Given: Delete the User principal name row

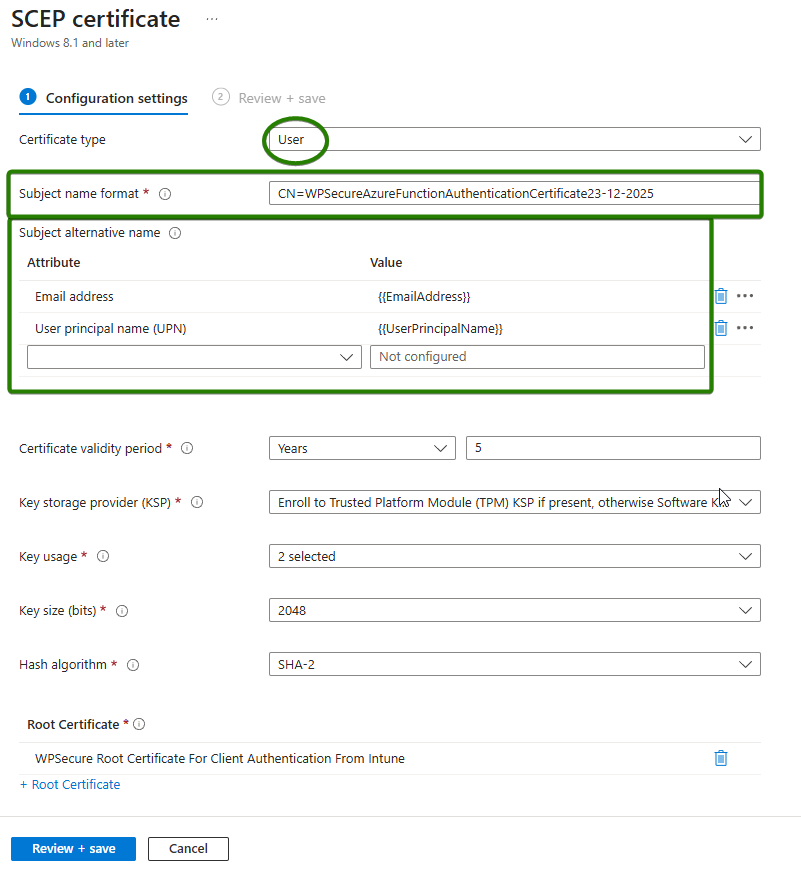Looking at the screenshot, I should click(x=721, y=328).
